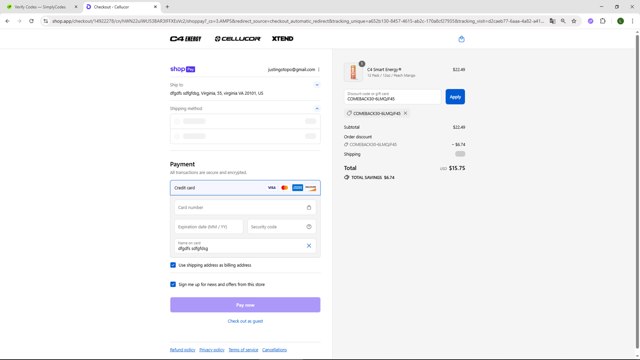Reload the checkout page
The width and height of the screenshot is (640, 360).
(31, 21)
